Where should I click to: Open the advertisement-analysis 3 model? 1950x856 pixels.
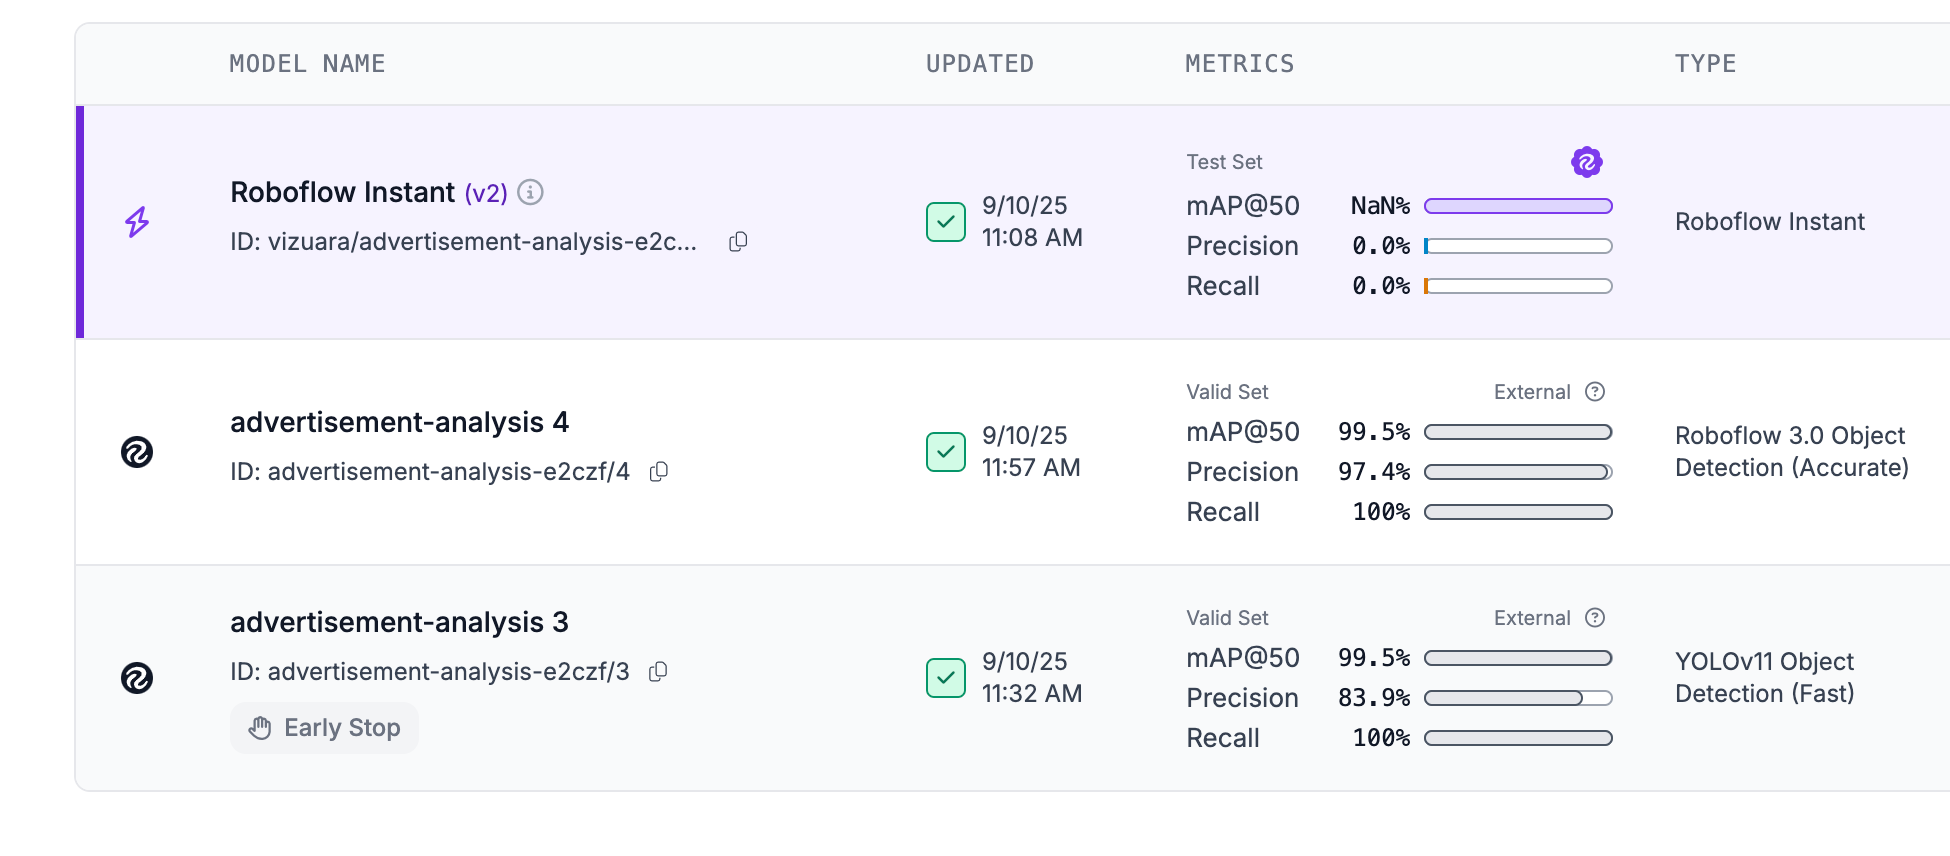tap(399, 622)
